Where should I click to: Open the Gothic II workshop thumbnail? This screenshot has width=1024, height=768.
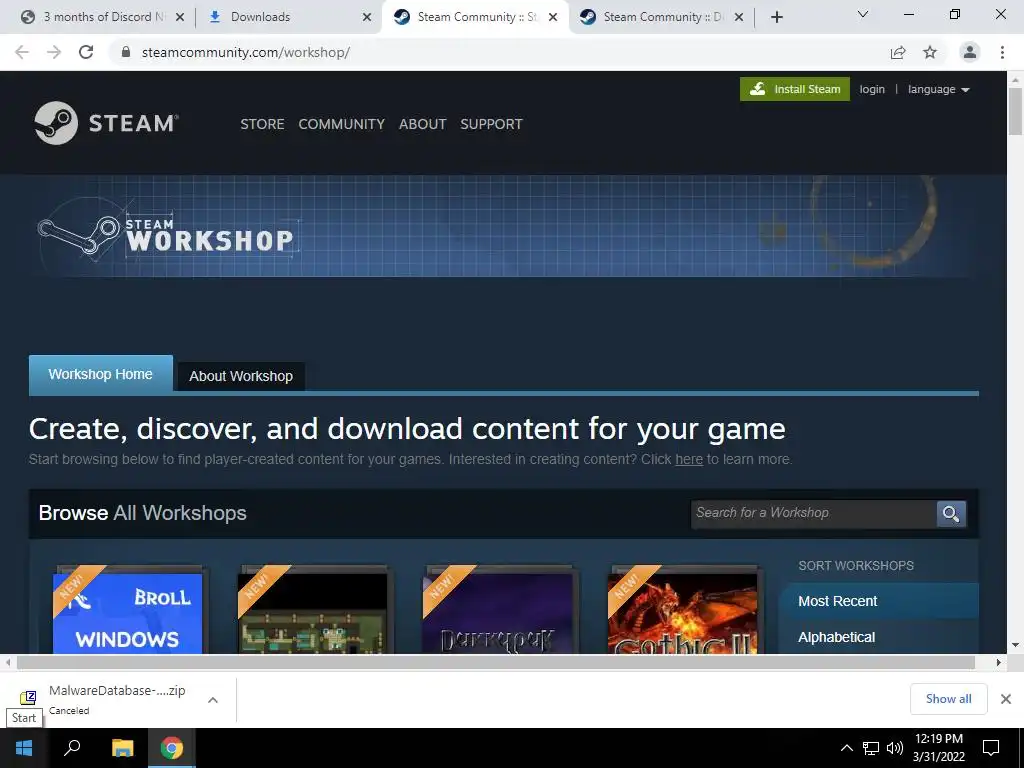[x=682, y=611]
